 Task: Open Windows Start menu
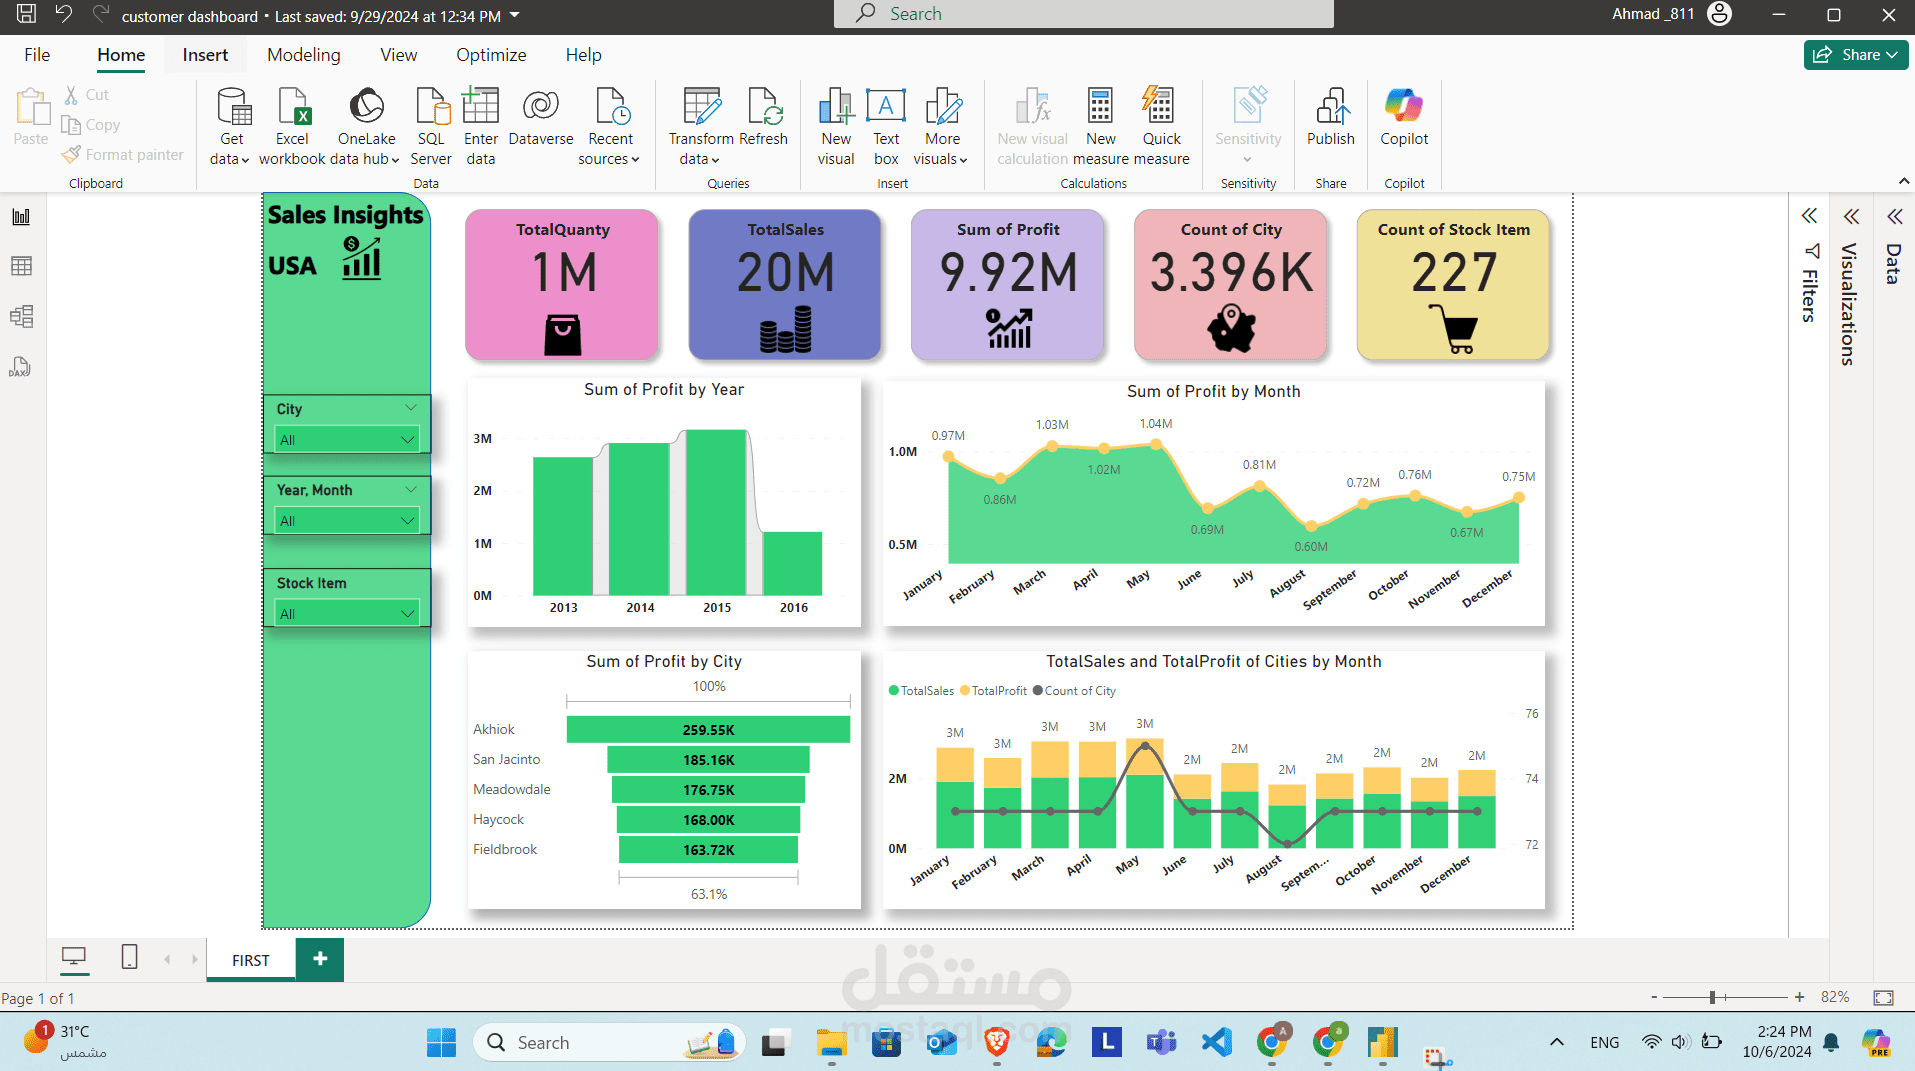(x=441, y=1043)
